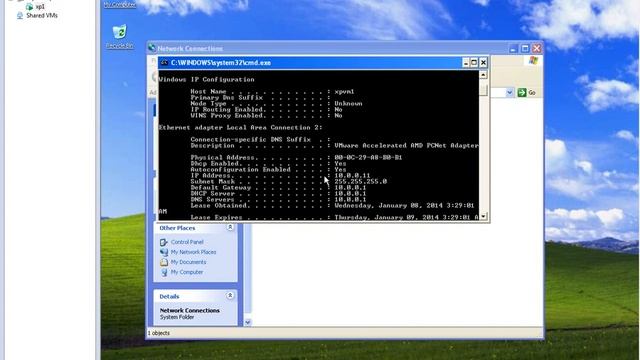Viewport: 640px width, 360px height.
Task: Click the My Documents folder icon
Action: [164, 262]
